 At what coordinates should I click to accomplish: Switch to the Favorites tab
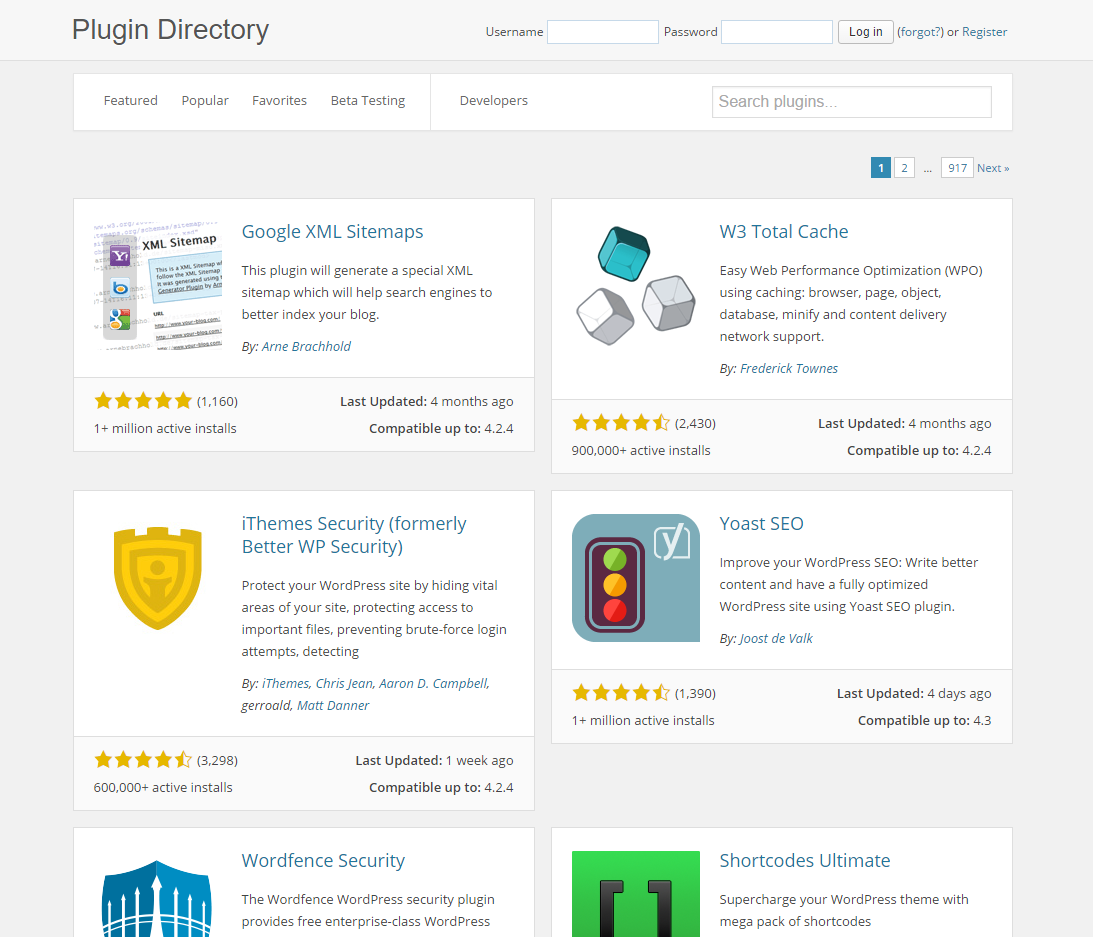click(x=280, y=100)
